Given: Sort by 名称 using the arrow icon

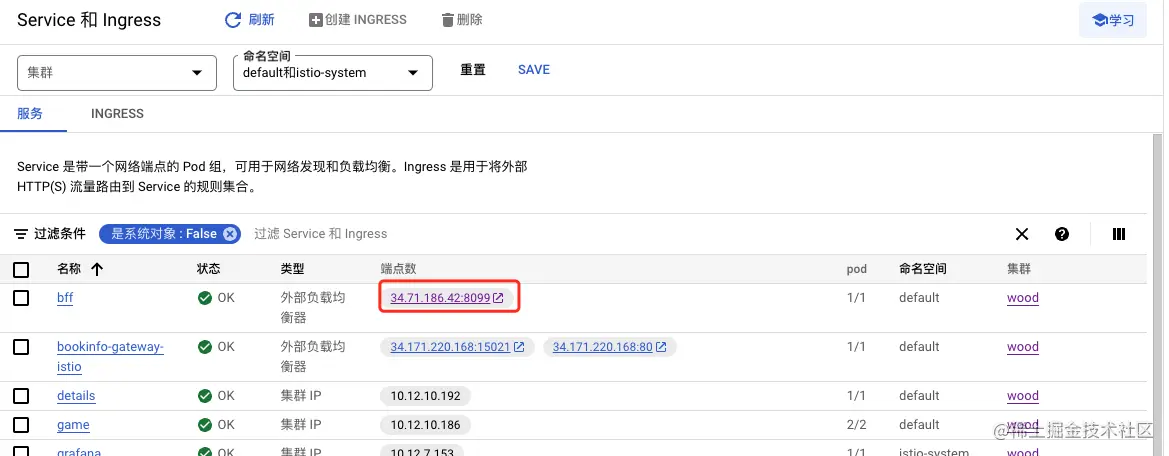Looking at the screenshot, I should coord(97,269).
